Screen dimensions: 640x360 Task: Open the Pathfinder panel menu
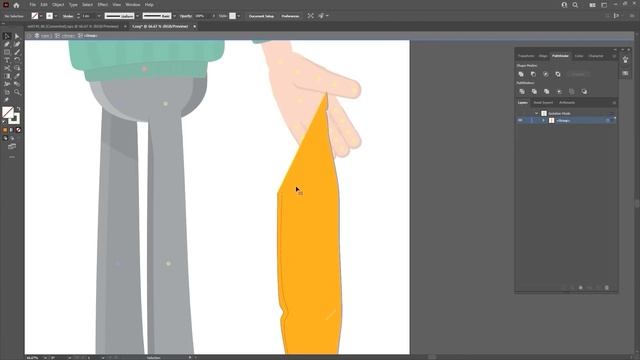tap(613, 56)
